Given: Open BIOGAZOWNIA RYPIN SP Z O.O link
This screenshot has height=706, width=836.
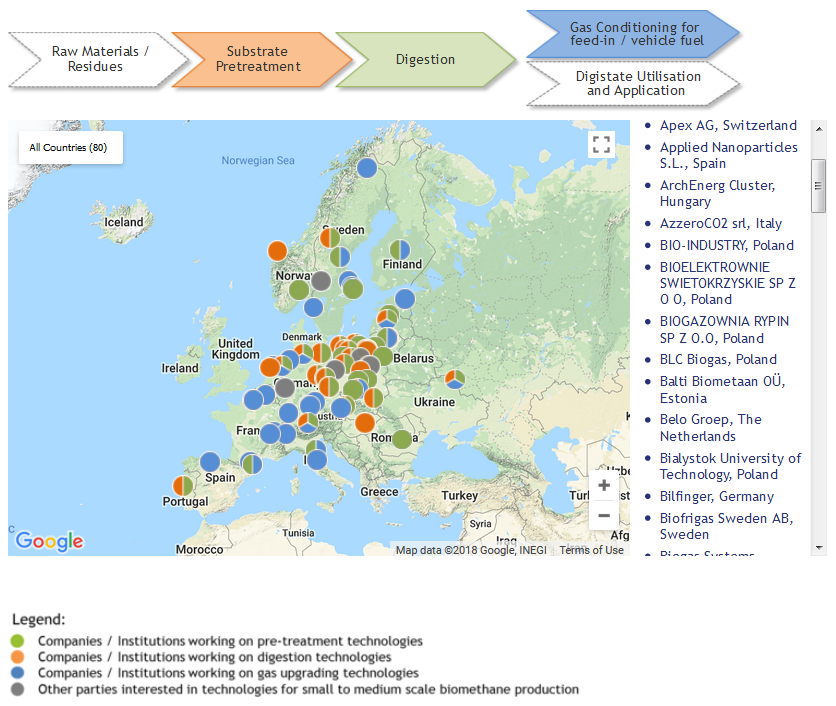Looking at the screenshot, I should (724, 330).
